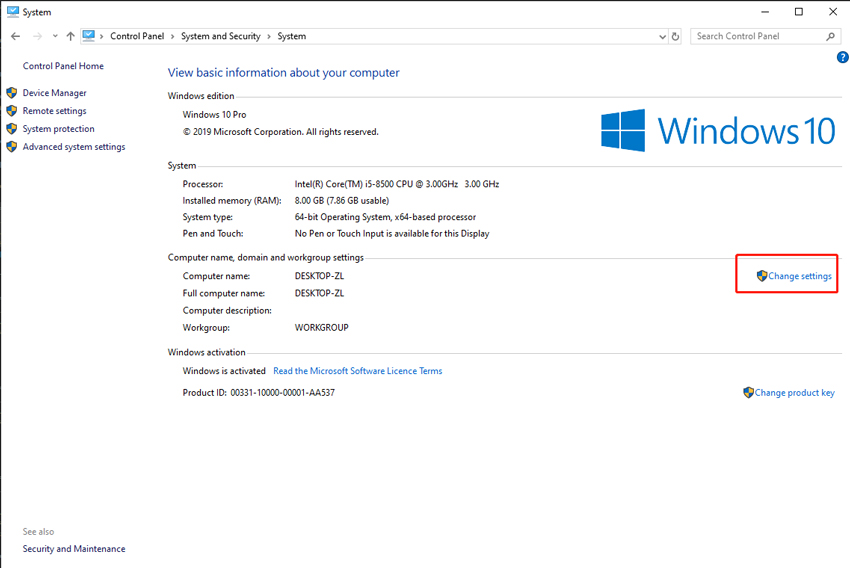Select processor value Intel(R) Core(TM) i5-8500

[397, 184]
